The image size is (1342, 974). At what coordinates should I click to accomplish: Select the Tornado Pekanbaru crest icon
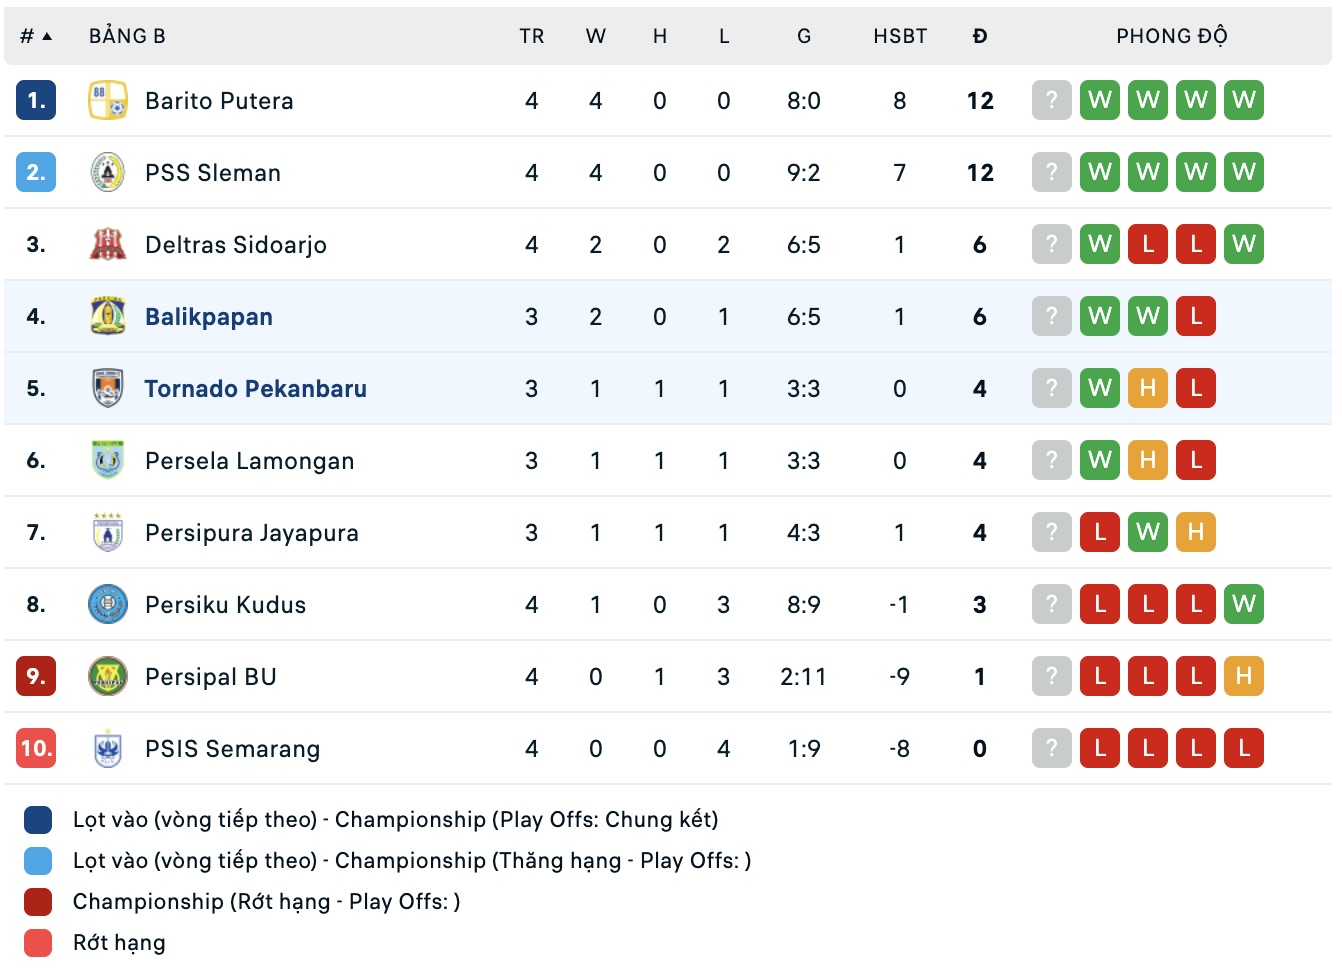(x=108, y=389)
